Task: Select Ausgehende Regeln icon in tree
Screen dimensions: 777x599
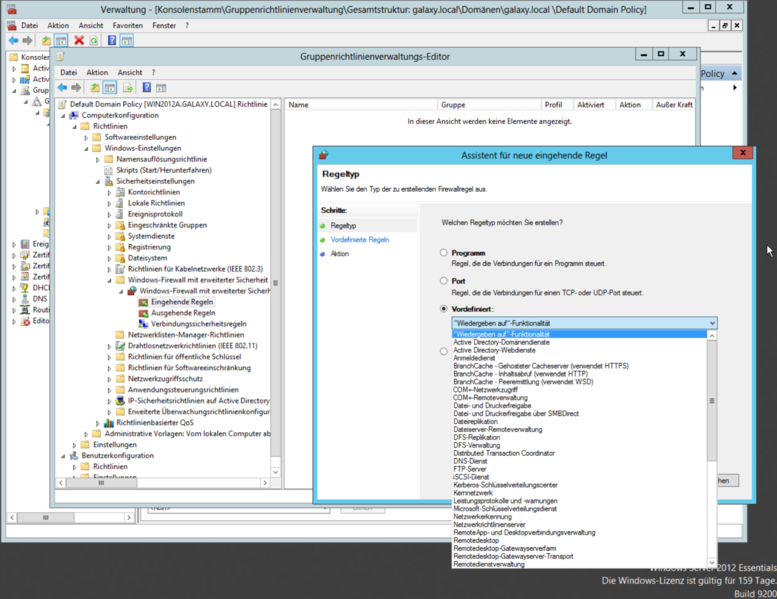Action: pyautogui.click(x=143, y=313)
